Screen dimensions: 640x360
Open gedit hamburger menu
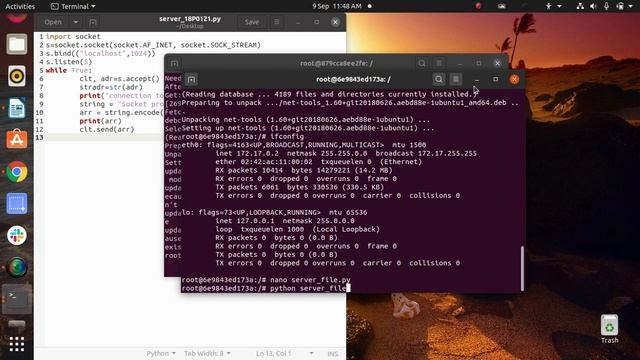click(276, 22)
